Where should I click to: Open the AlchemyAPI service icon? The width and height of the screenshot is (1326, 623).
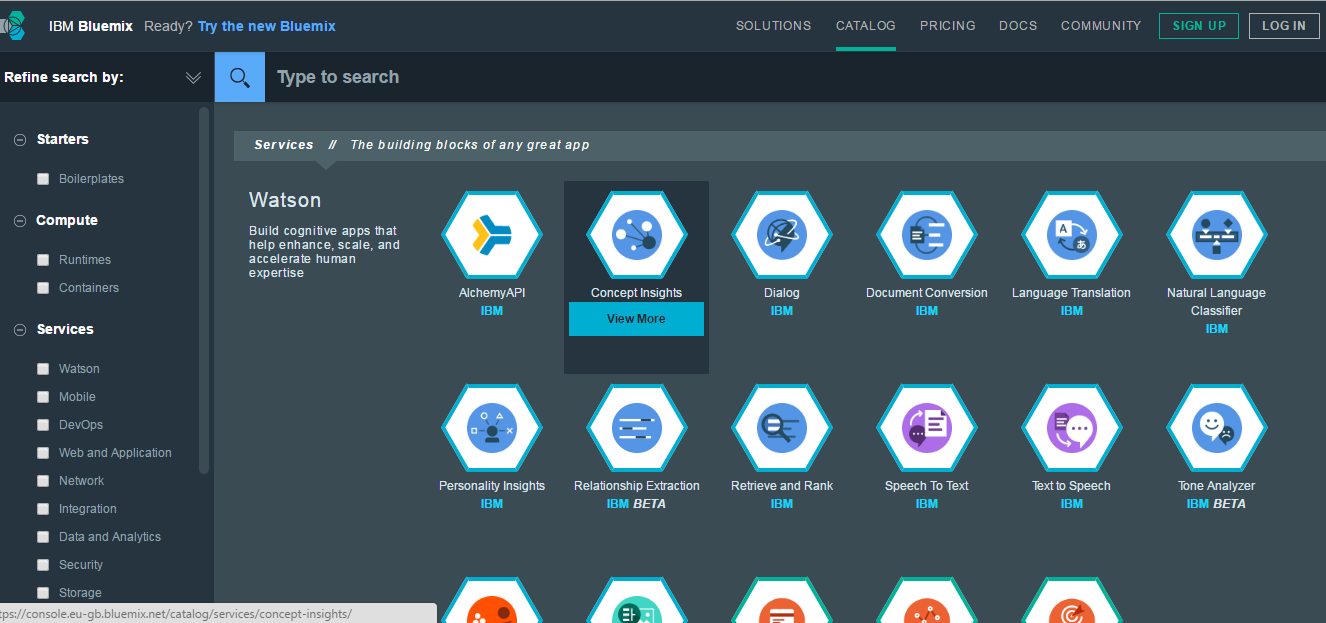coord(492,235)
